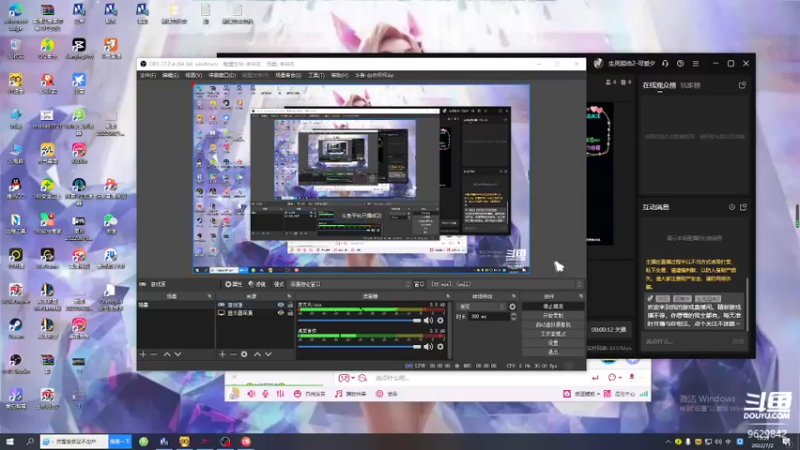The image size is (800, 450).
Task: Add a new source with plus icon
Action: (222, 354)
